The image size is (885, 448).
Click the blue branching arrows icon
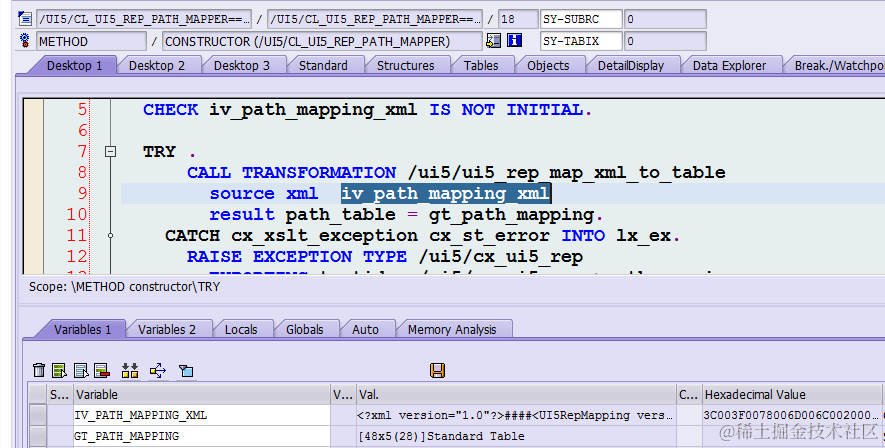point(158,370)
